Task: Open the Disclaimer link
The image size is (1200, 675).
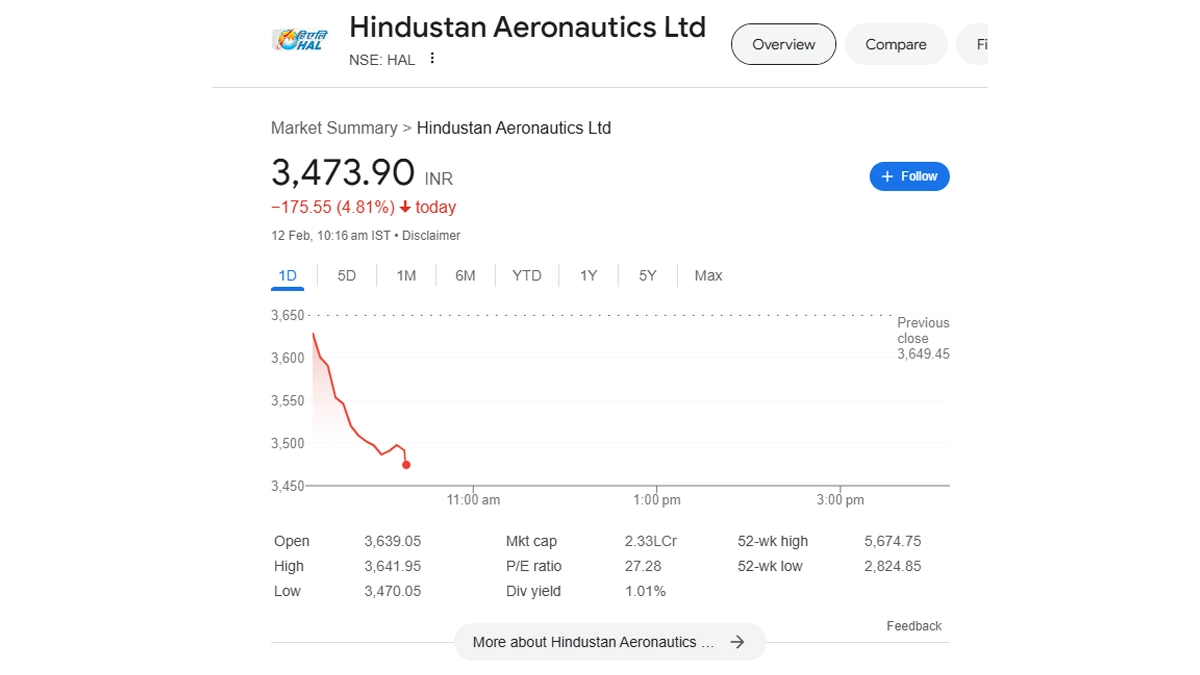Action: coord(431,236)
